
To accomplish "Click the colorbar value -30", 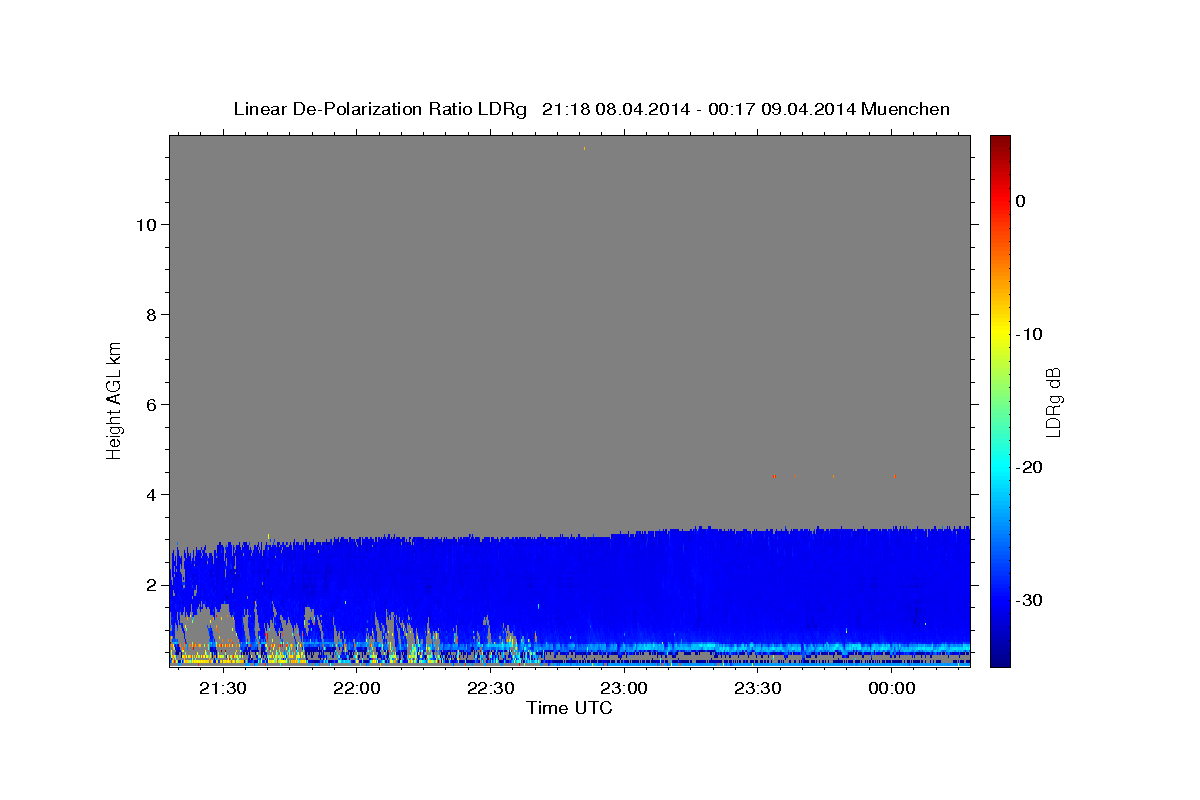I will click(x=1029, y=600).
